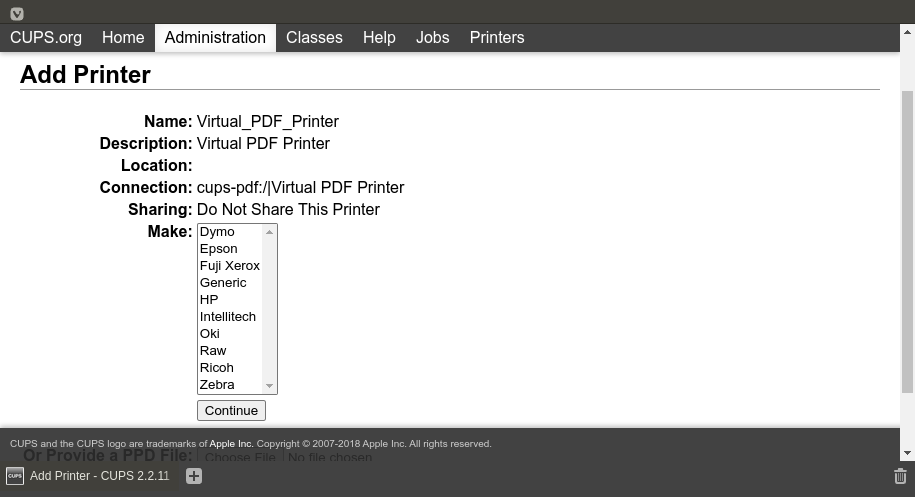Open a new tab with plus icon
Screen dimensions: 915x497
(x=194, y=476)
